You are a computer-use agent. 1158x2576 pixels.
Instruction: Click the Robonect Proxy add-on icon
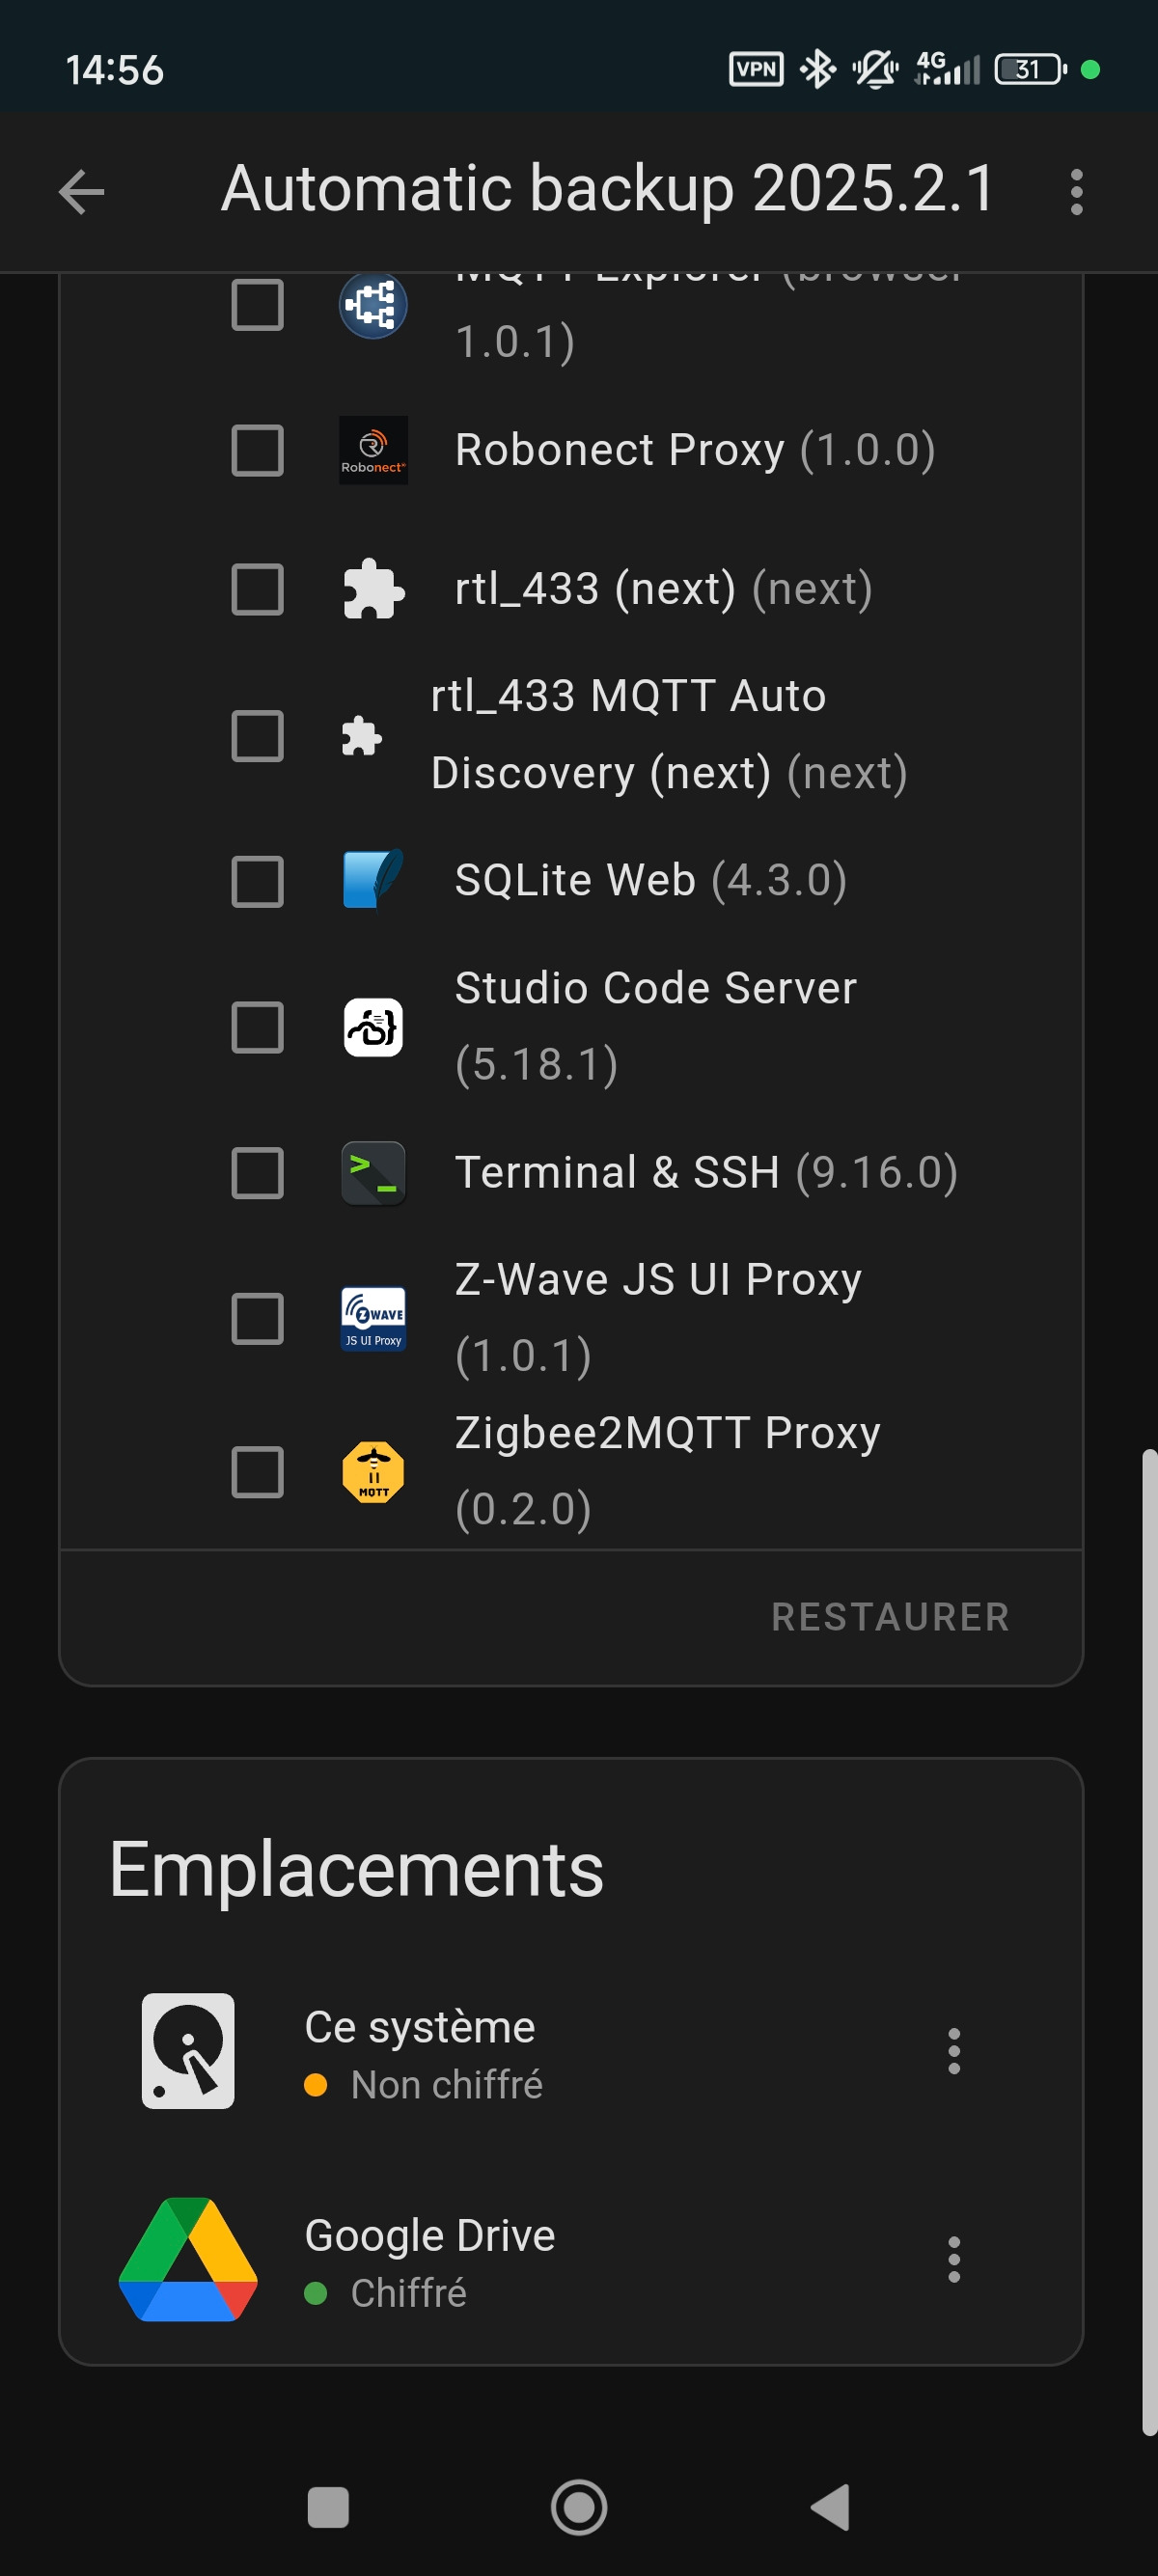pyautogui.click(x=373, y=450)
